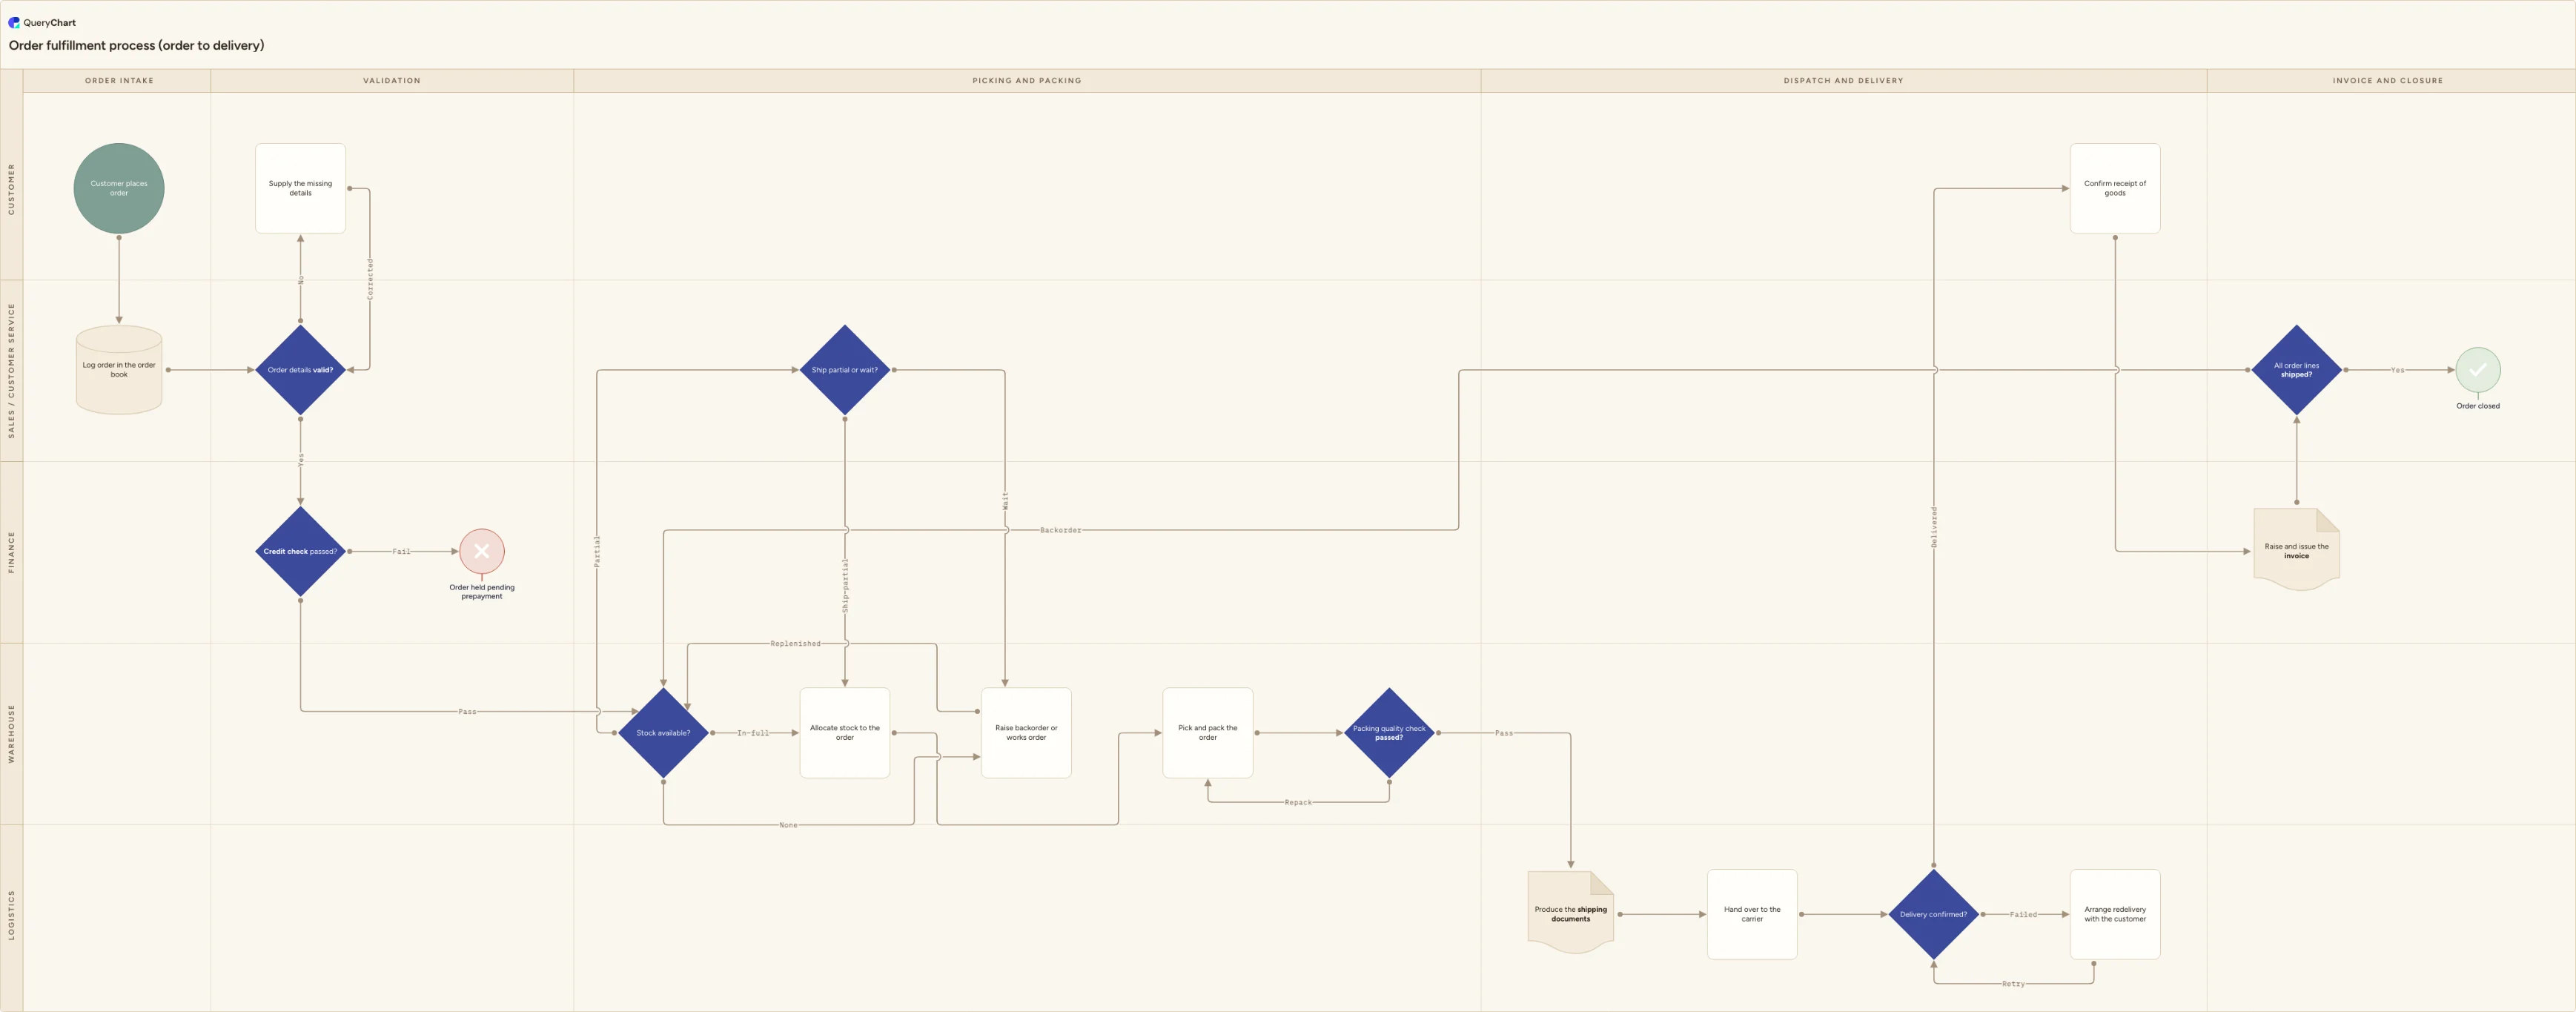Click the 'Stock available?' decision diamond
2576x1012 pixels.
663,733
